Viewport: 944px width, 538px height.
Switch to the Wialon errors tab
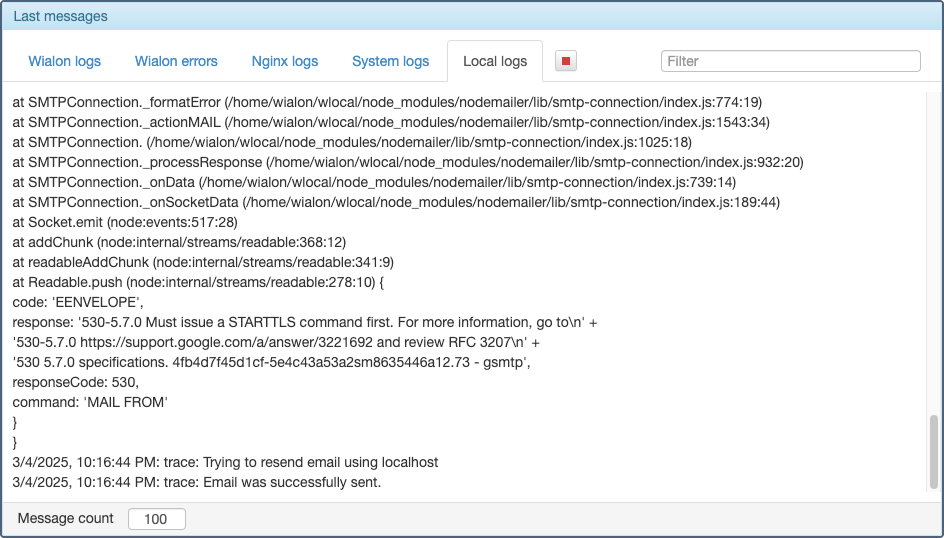[176, 61]
